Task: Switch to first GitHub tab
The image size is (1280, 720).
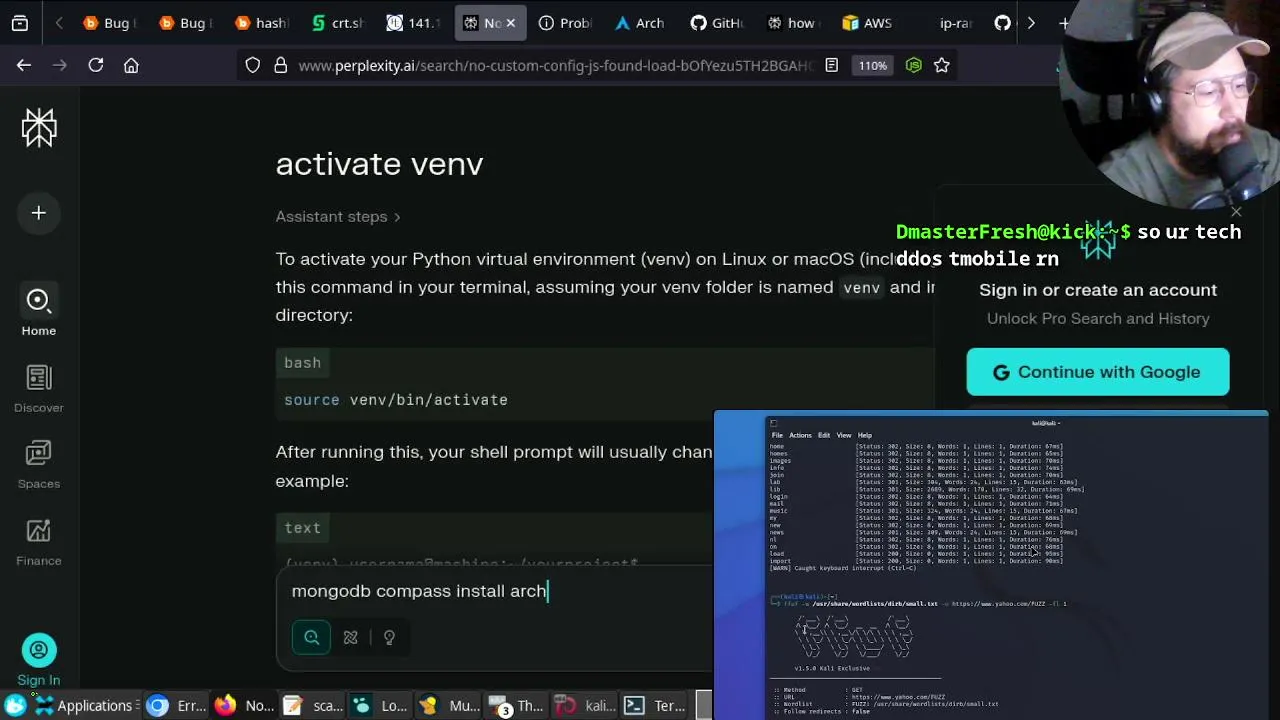Action: point(717,23)
